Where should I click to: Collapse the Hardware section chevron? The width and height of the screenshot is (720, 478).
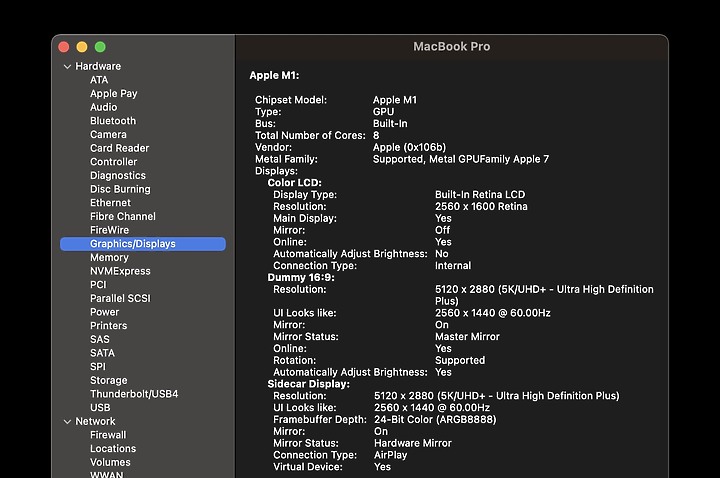pos(68,67)
